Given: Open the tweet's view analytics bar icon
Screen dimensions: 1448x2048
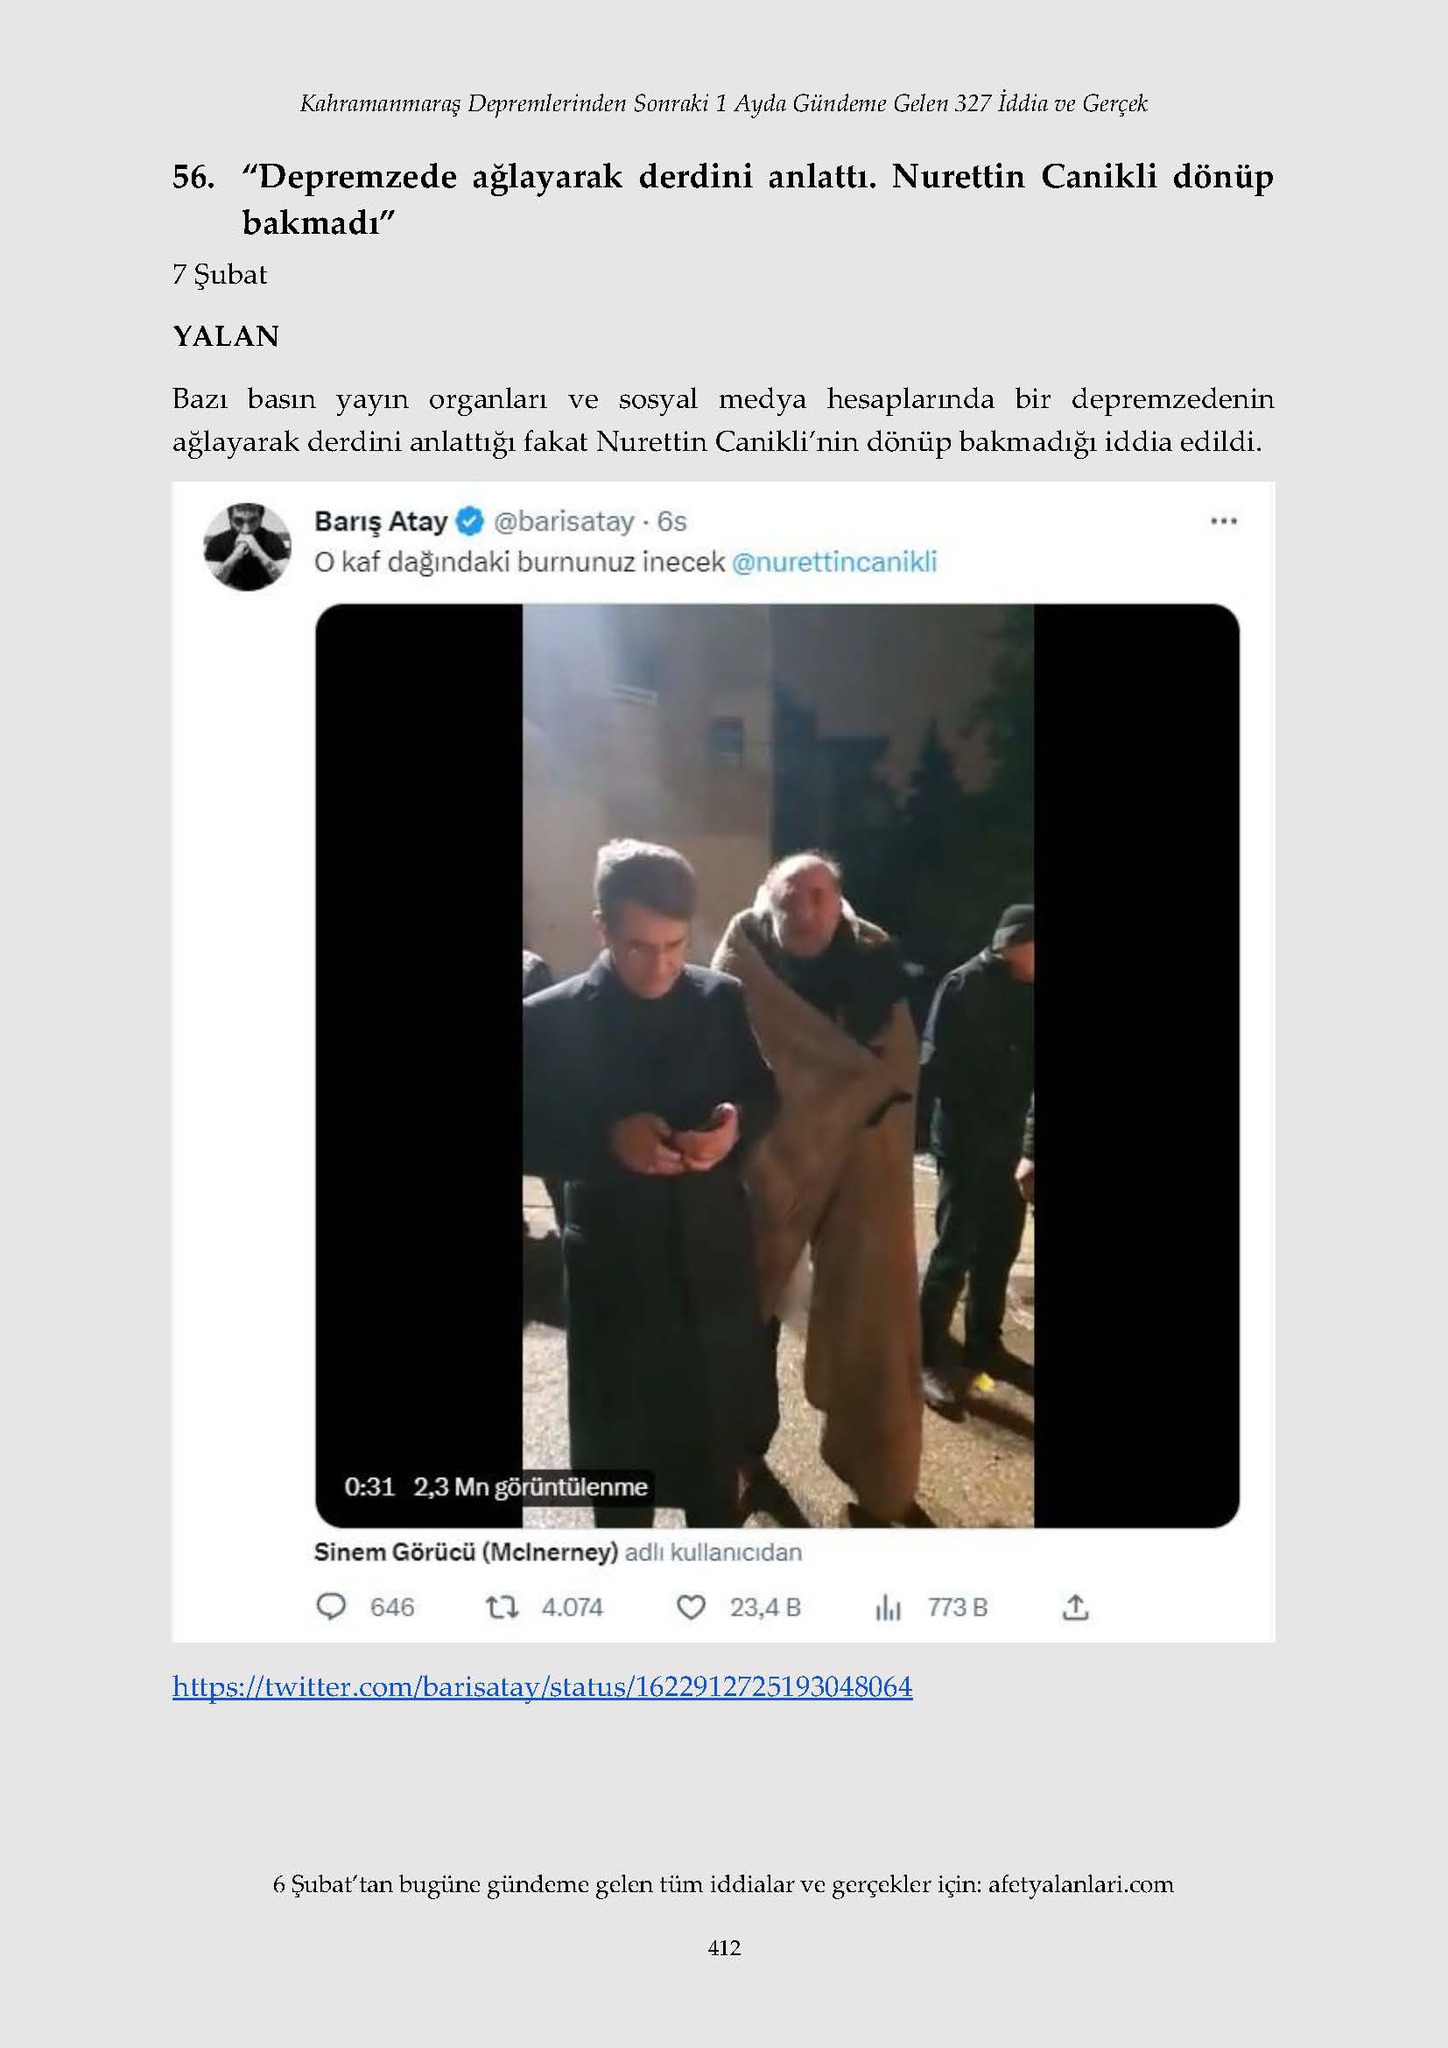Looking at the screenshot, I should 888,1607.
